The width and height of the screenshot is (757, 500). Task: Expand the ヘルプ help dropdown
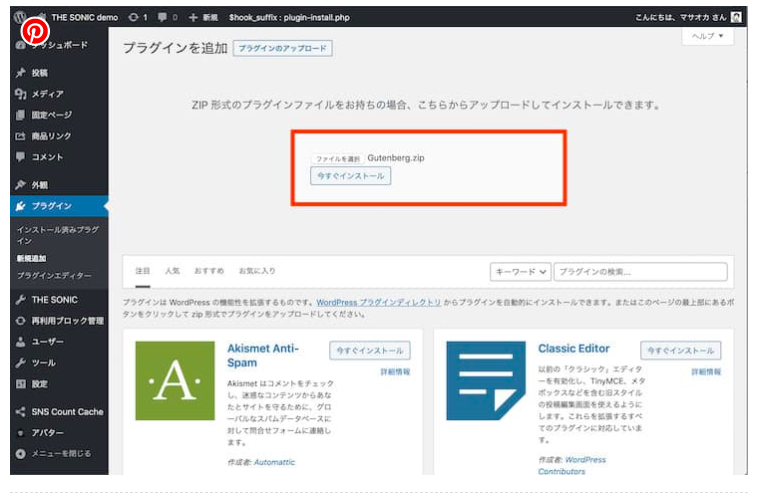[x=707, y=36]
